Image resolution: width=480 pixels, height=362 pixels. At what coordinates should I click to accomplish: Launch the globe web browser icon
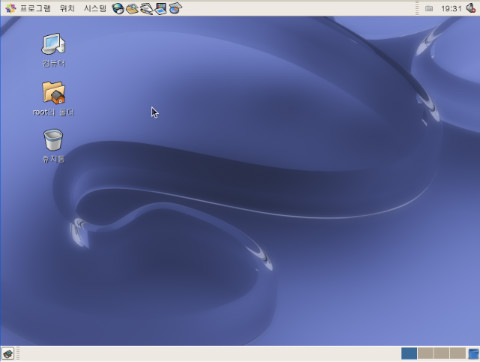[x=118, y=8]
